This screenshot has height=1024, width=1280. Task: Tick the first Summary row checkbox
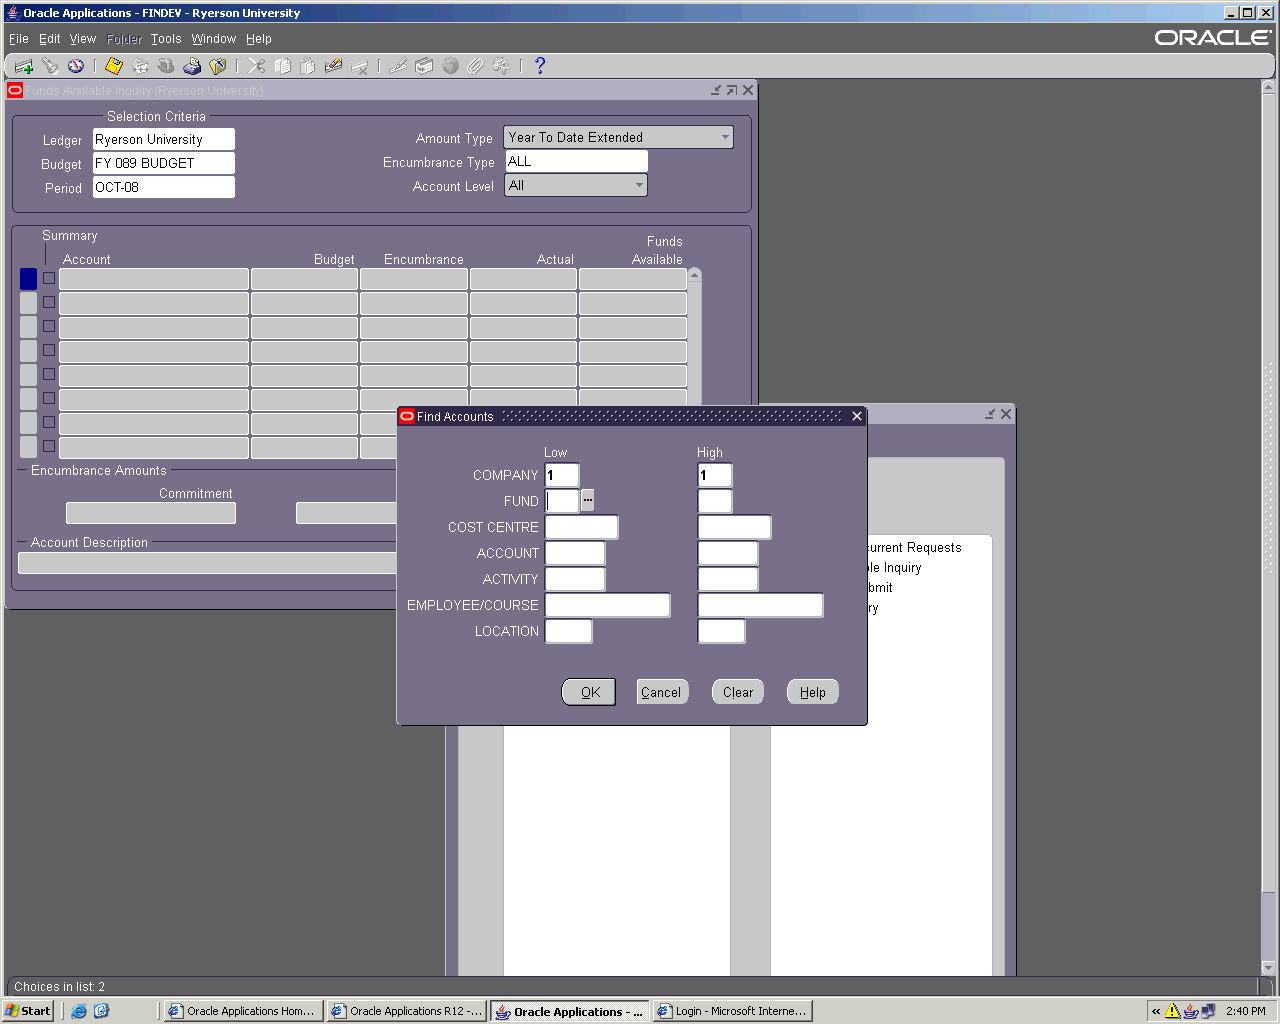click(49, 278)
